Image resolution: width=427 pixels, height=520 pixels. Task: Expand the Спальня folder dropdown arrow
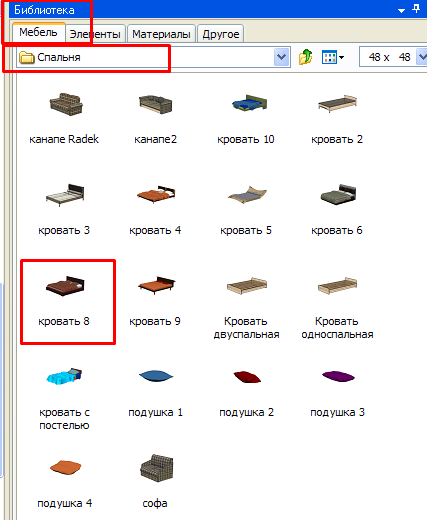click(x=281, y=57)
